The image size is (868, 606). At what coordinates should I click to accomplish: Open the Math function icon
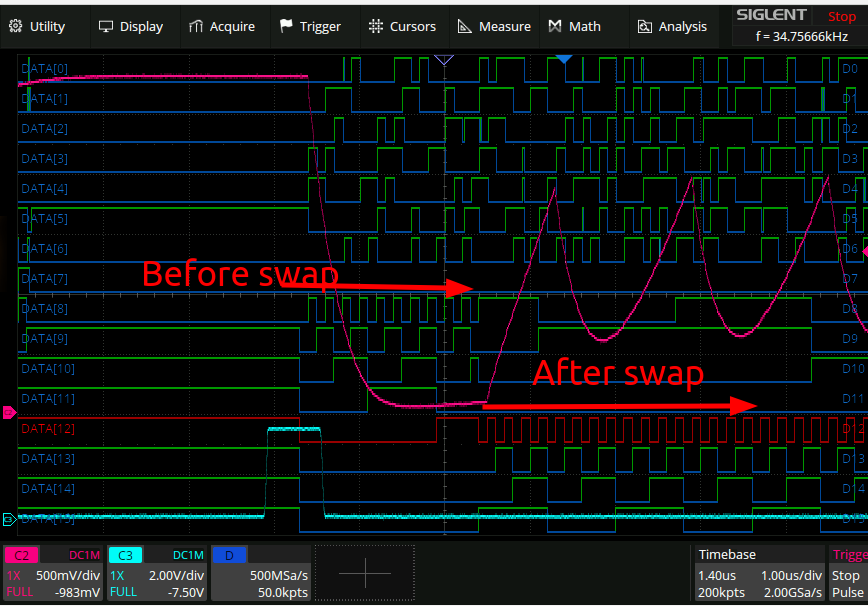point(555,27)
